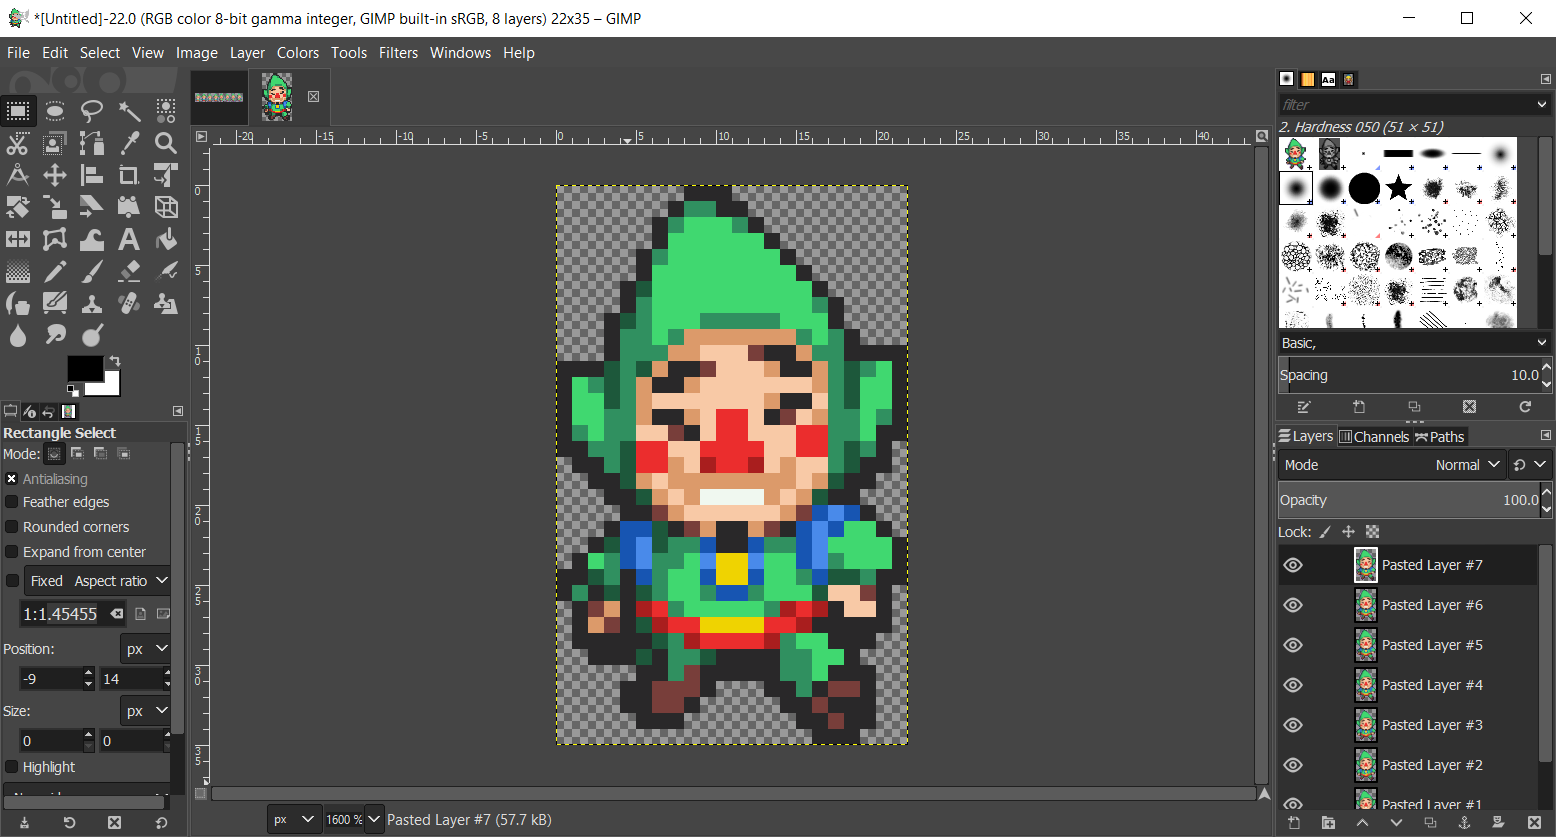Select the Flip tool
This screenshot has height=837, width=1556.
[x=18, y=240]
